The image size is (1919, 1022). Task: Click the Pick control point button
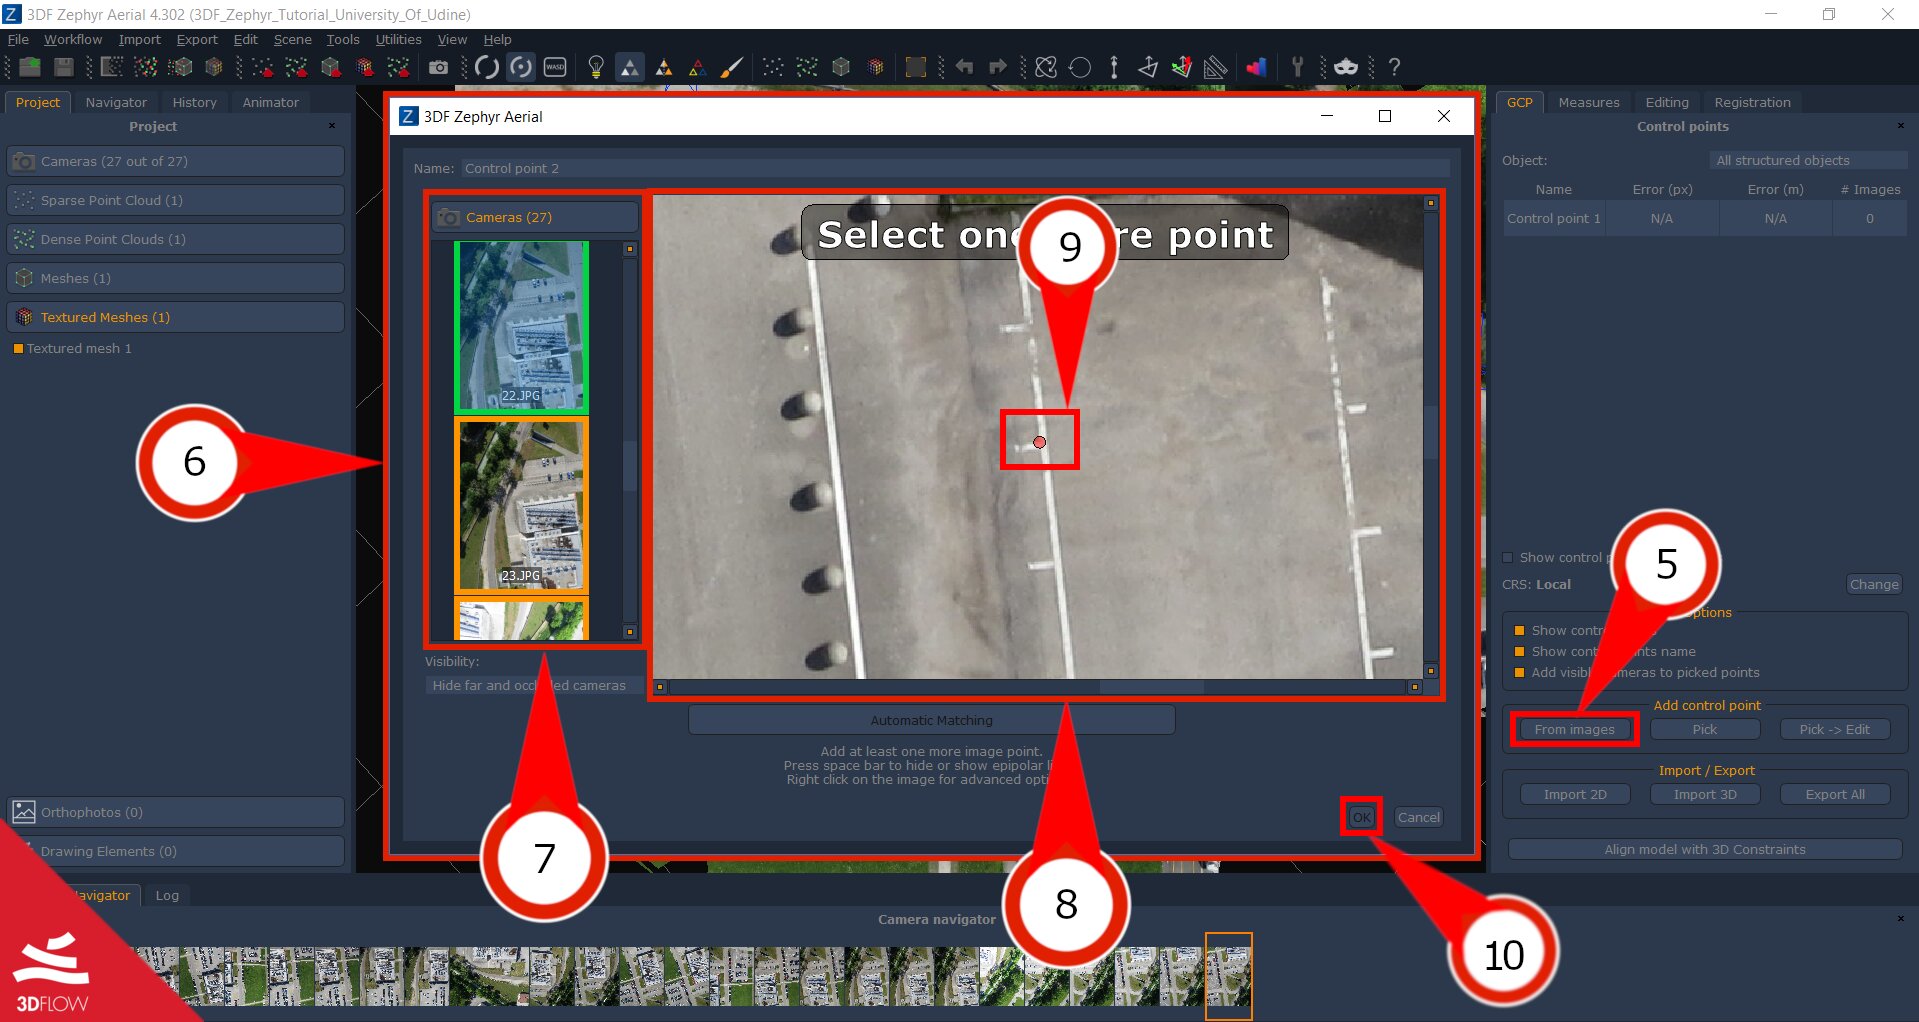1704,729
